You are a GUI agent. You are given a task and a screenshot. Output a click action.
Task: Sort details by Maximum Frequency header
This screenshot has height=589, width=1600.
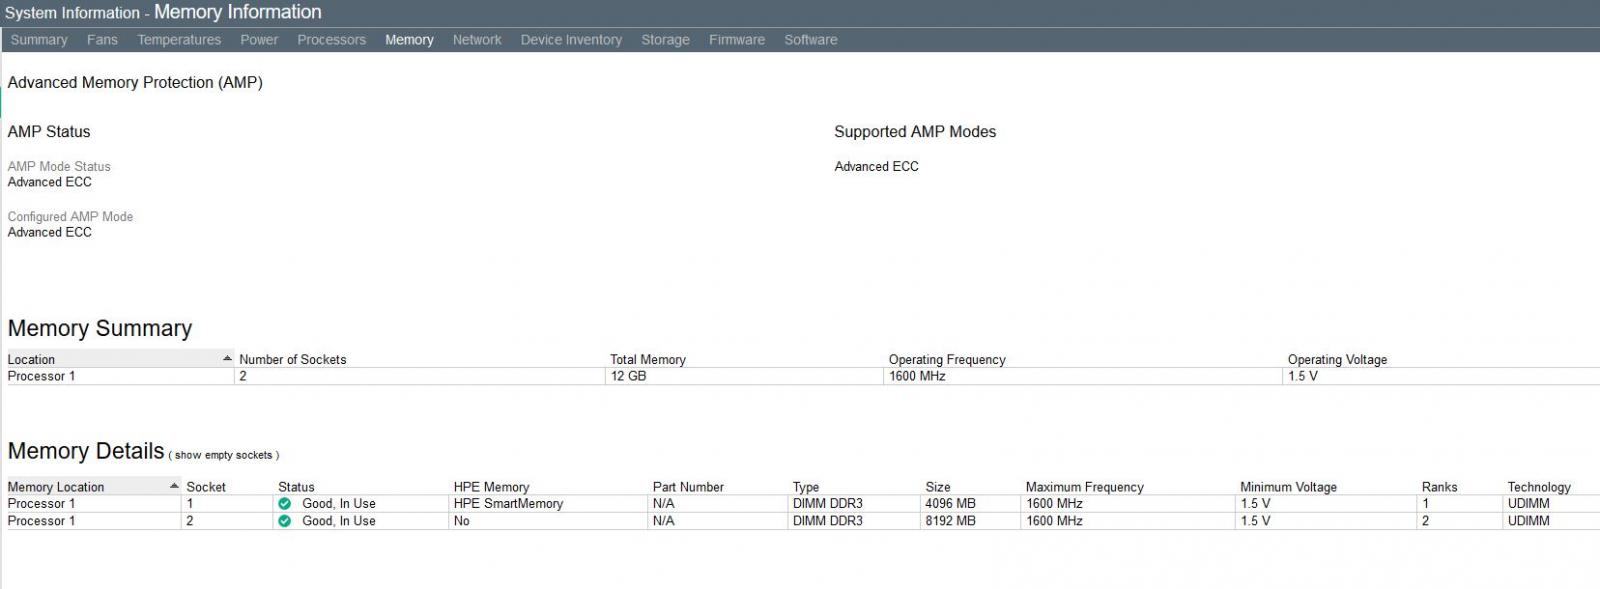[1084, 487]
